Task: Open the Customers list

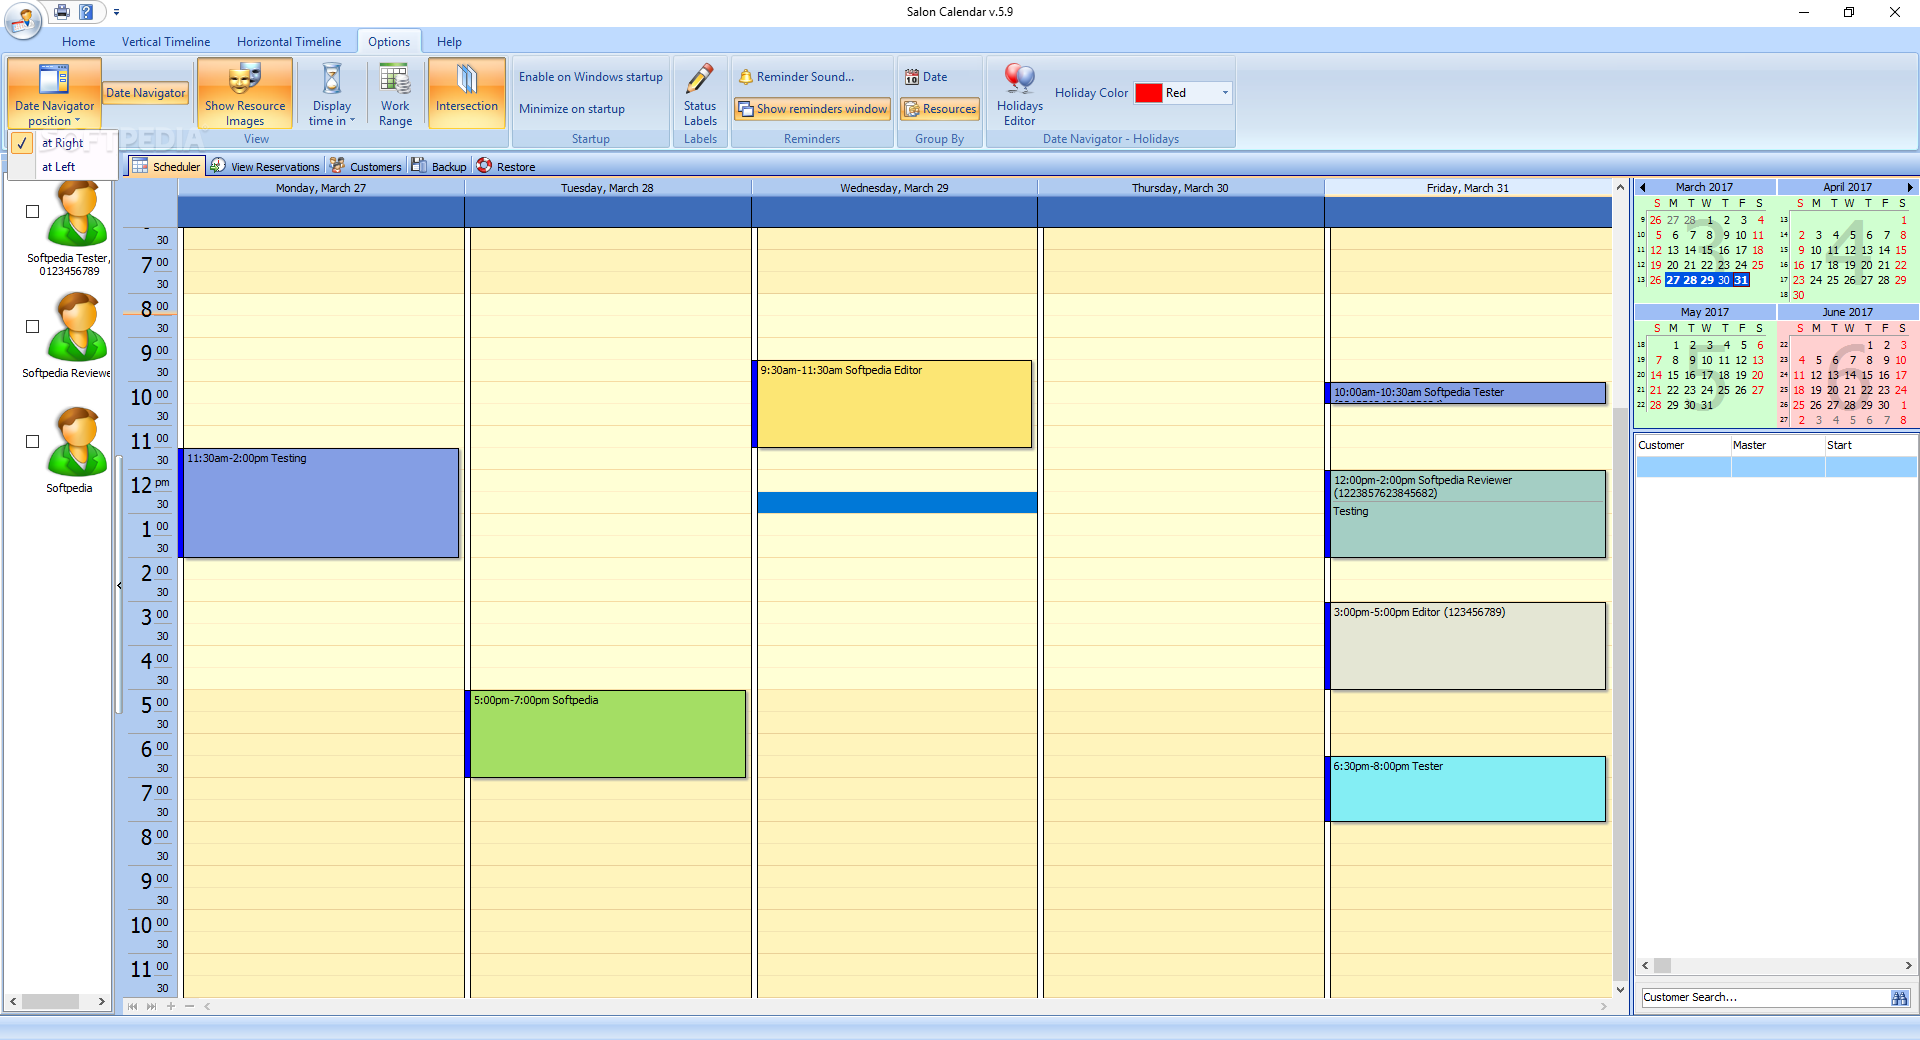Action: tap(366, 166)
